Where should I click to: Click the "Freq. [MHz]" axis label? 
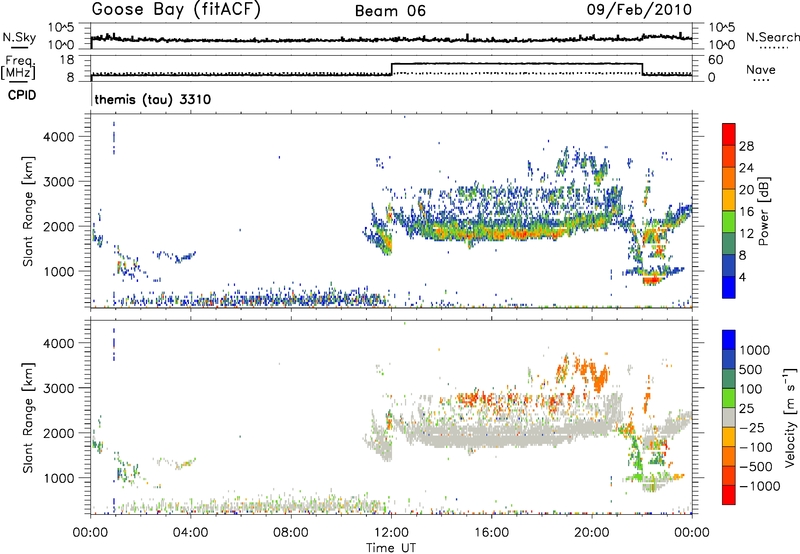click(x=18, y=67)
